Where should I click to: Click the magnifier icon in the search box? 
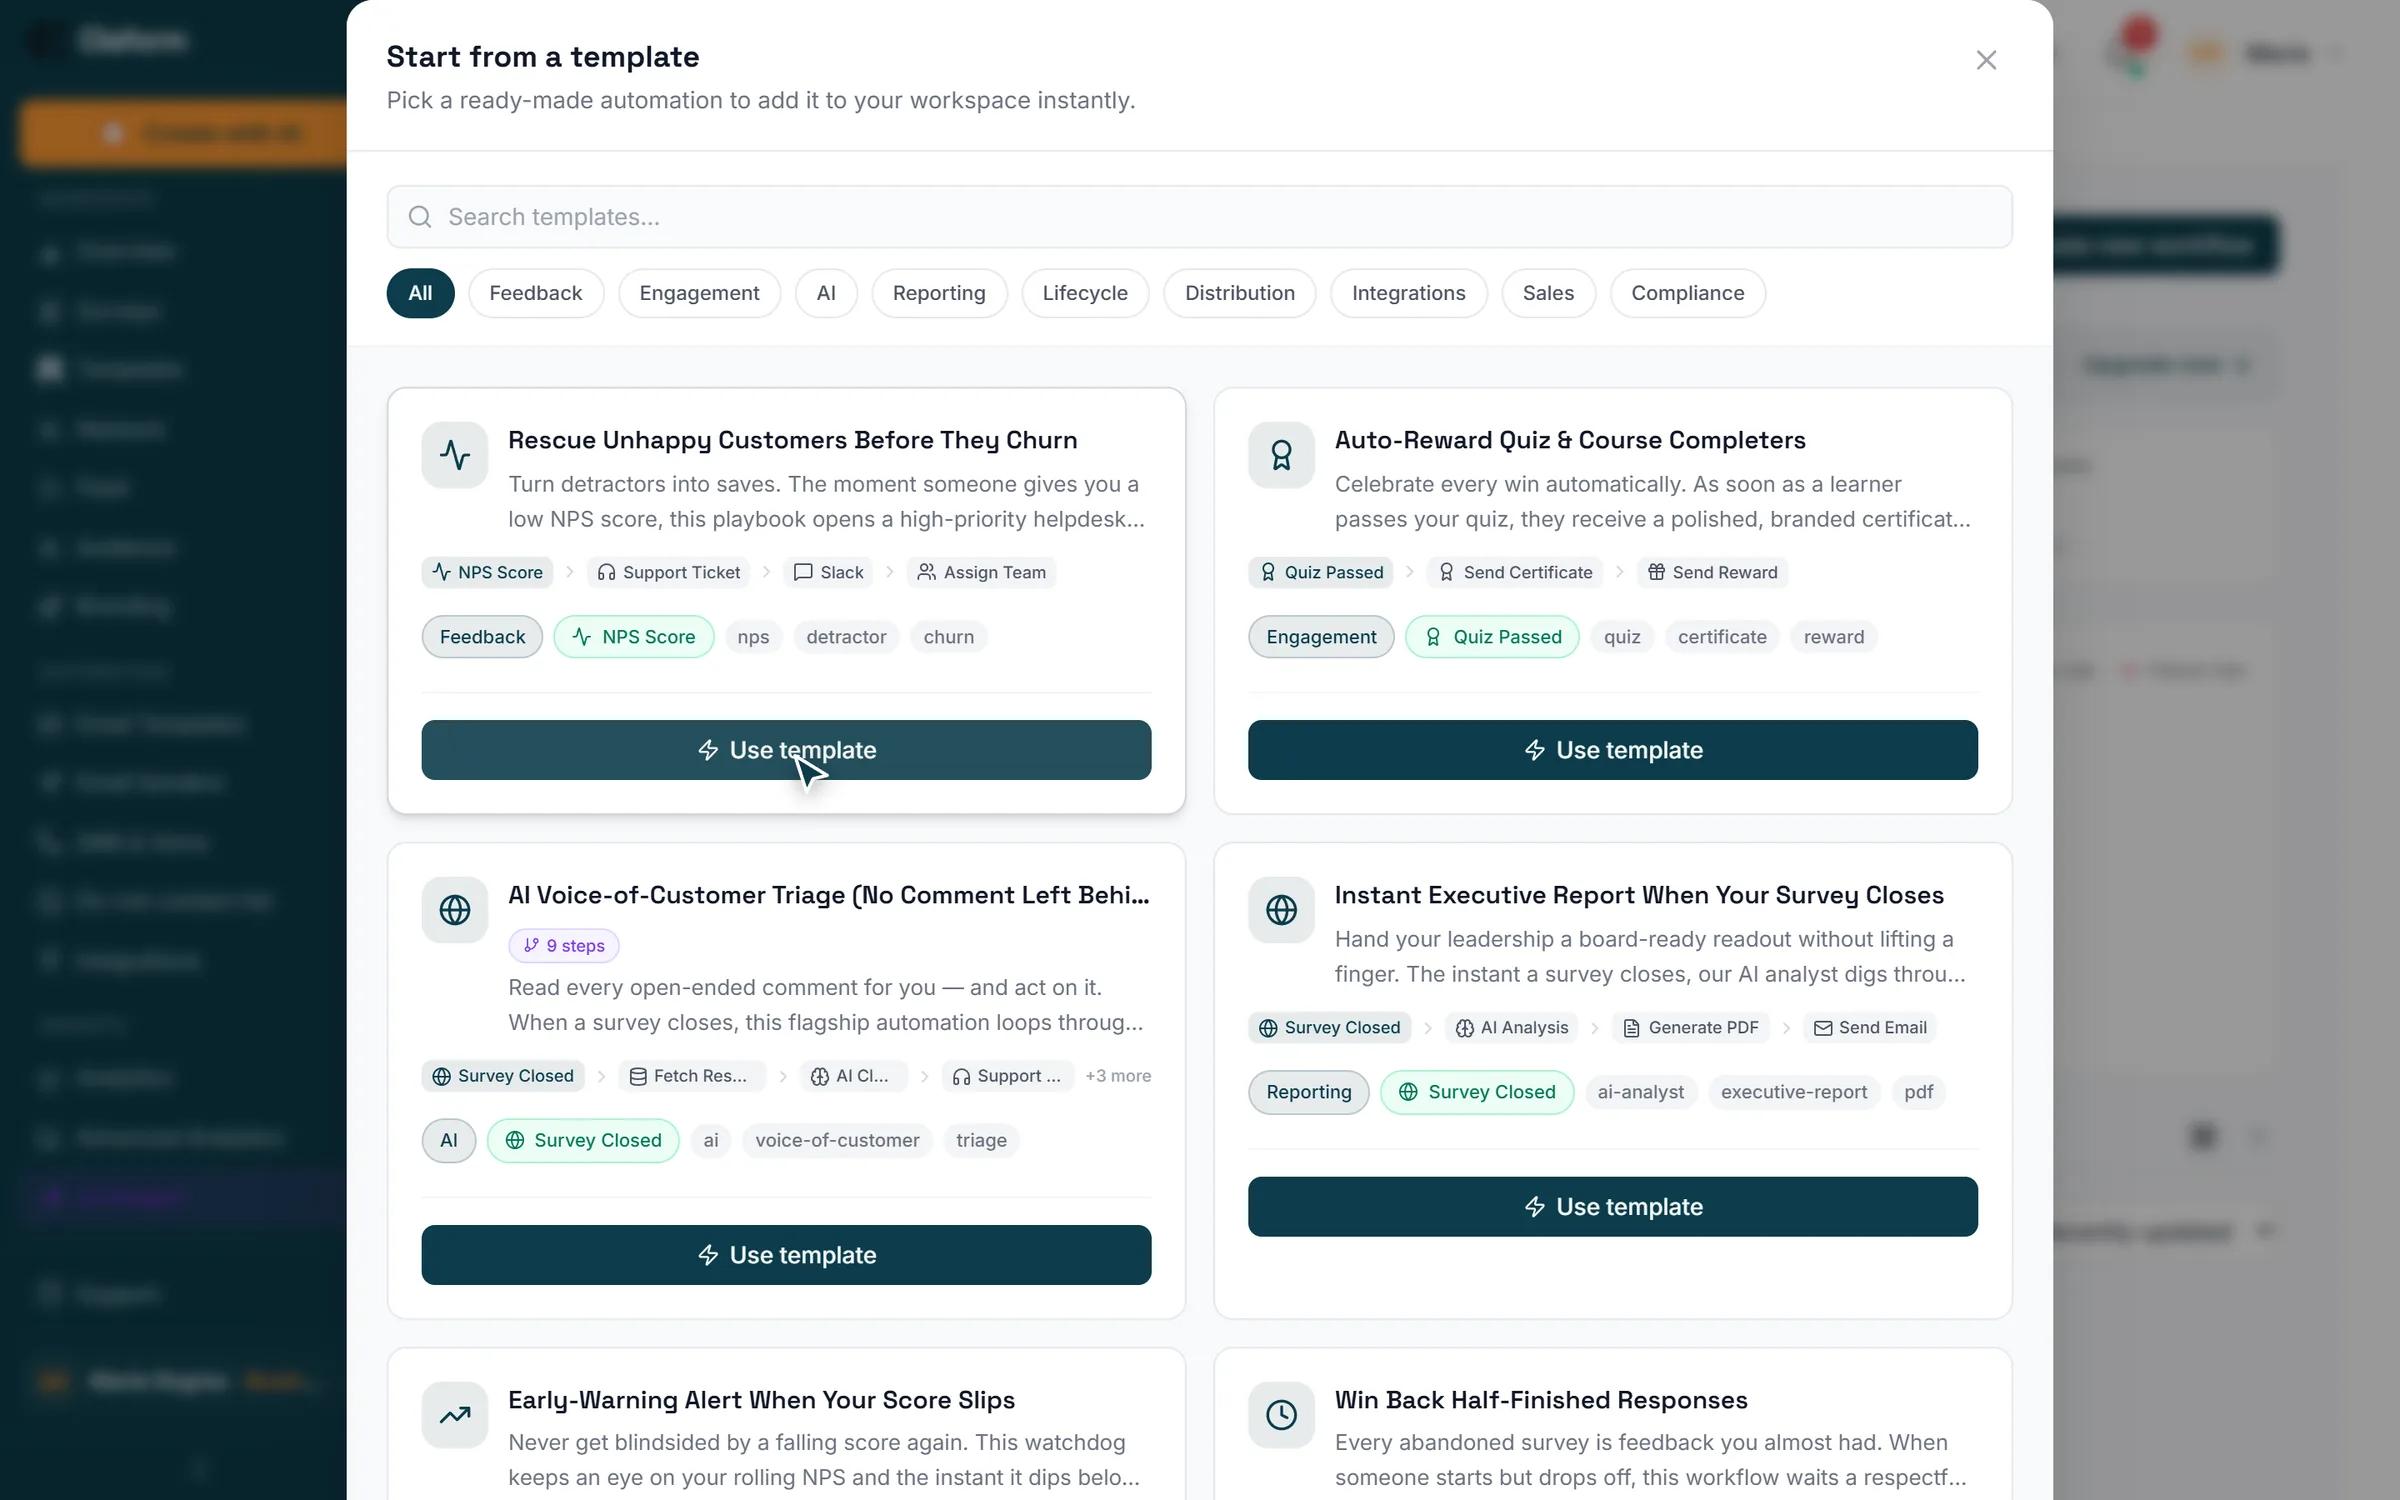[x=420, y=217]
